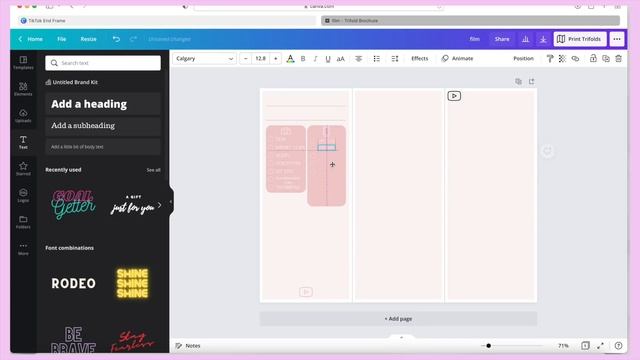Image resolution: width=640 pixels, height=360 pixels.
Task: Open the Effects panel
Action: click(x=420, y=59)
